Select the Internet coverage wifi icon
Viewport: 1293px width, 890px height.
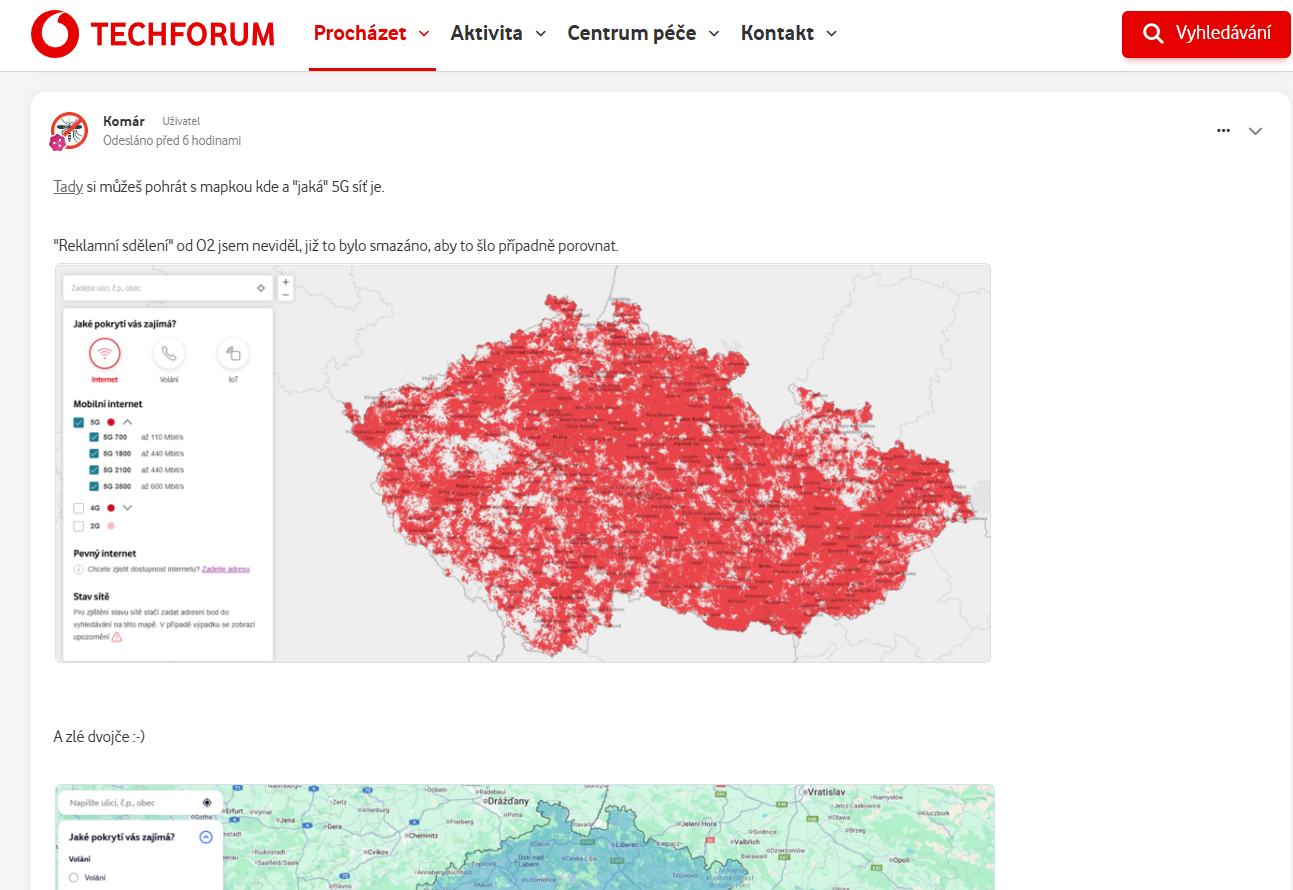click(104, 353)
